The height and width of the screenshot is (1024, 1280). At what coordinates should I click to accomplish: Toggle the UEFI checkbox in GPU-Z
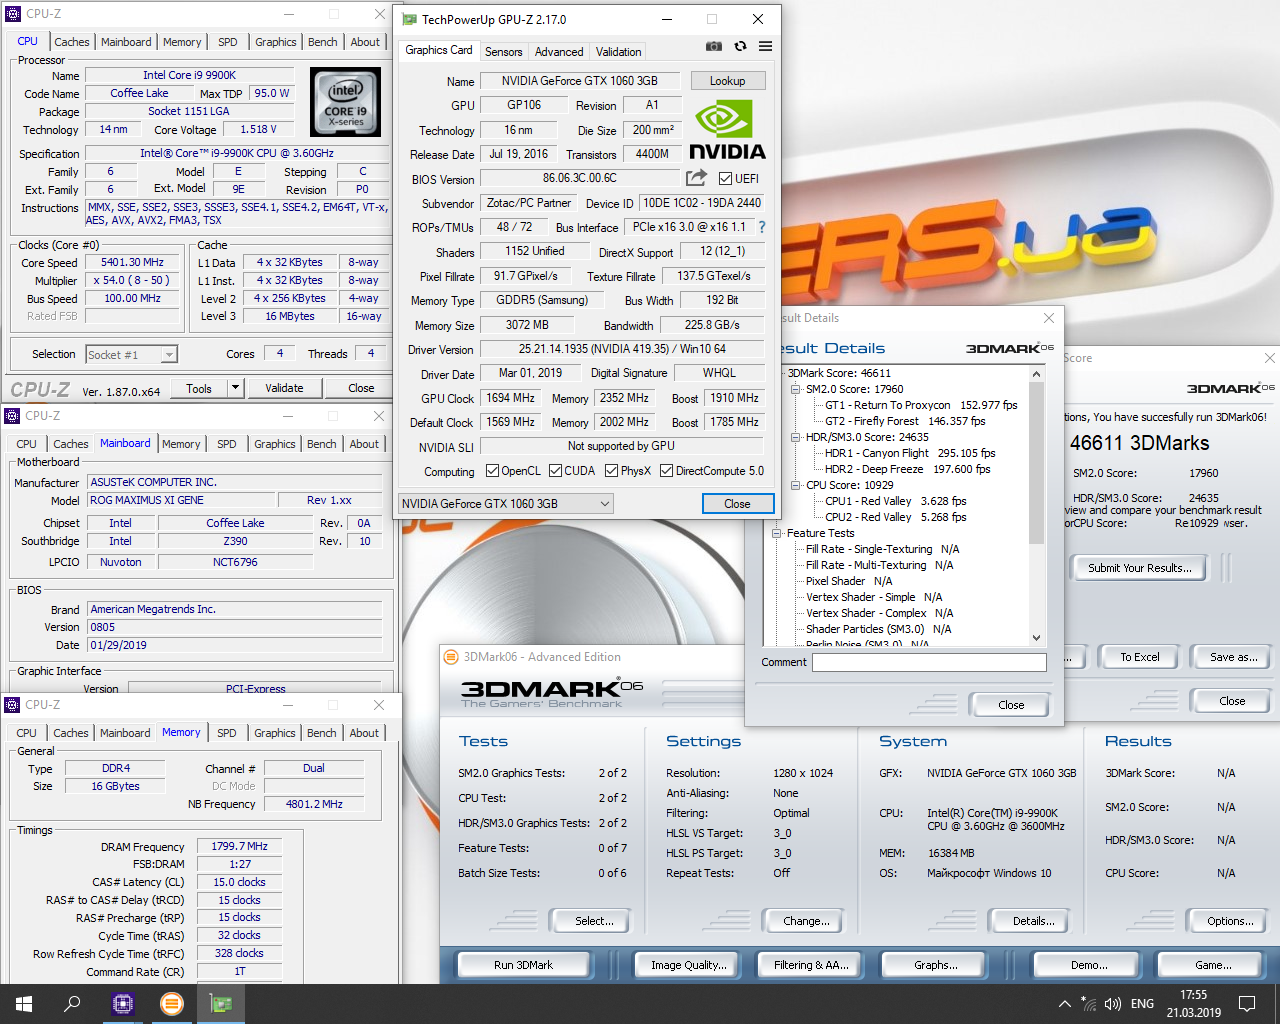tap(726, 179)
